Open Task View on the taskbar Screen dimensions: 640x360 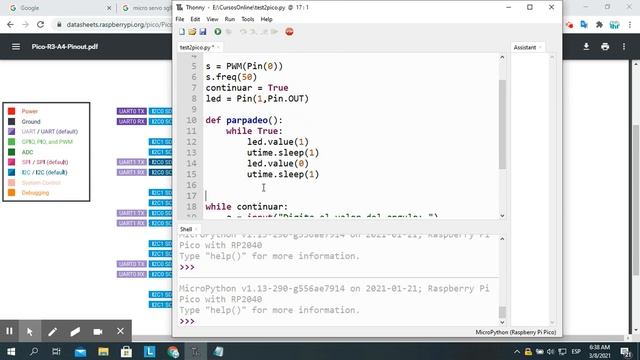pyautogui.click(x=56, y=351)
